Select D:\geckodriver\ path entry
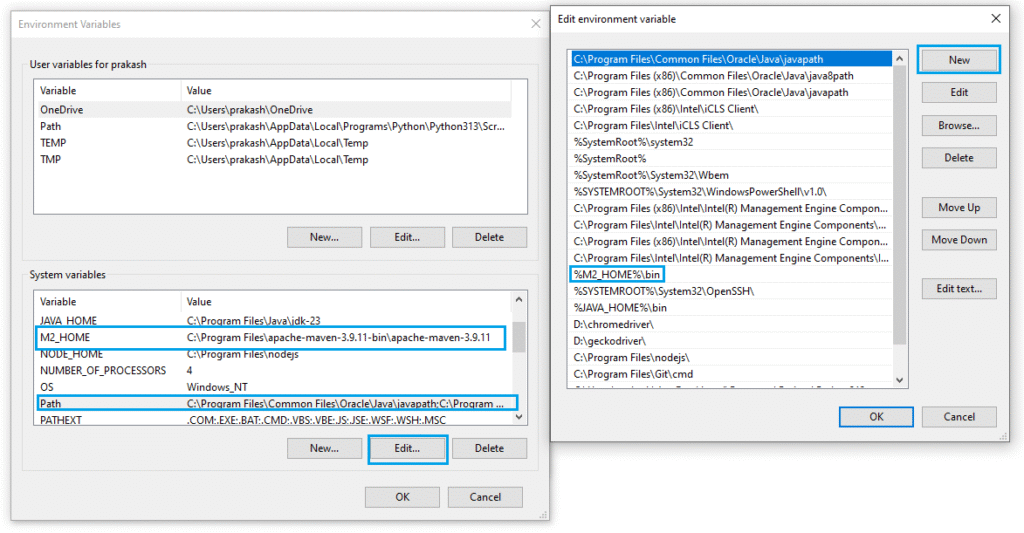 731,340
